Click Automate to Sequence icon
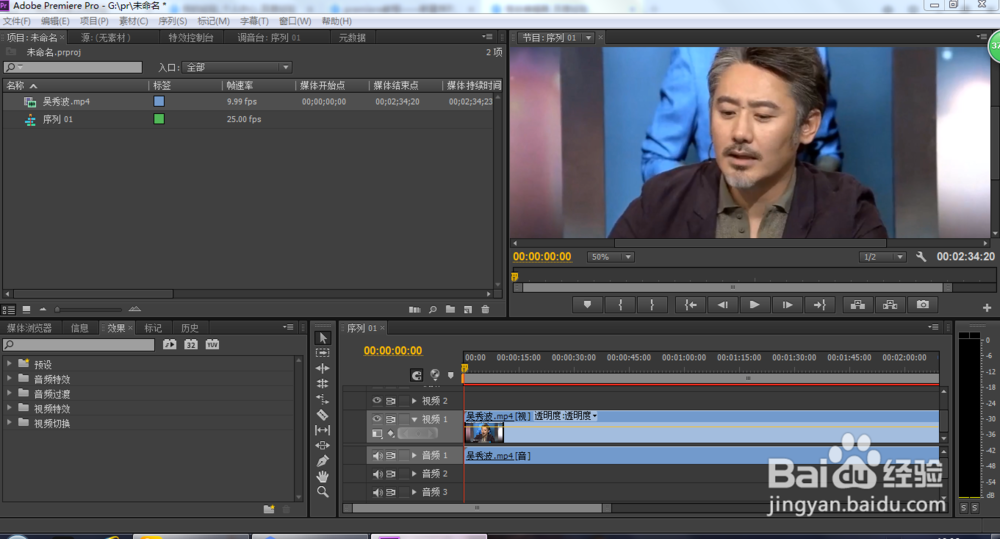1000x539 pixels. [x=415, y=309]
